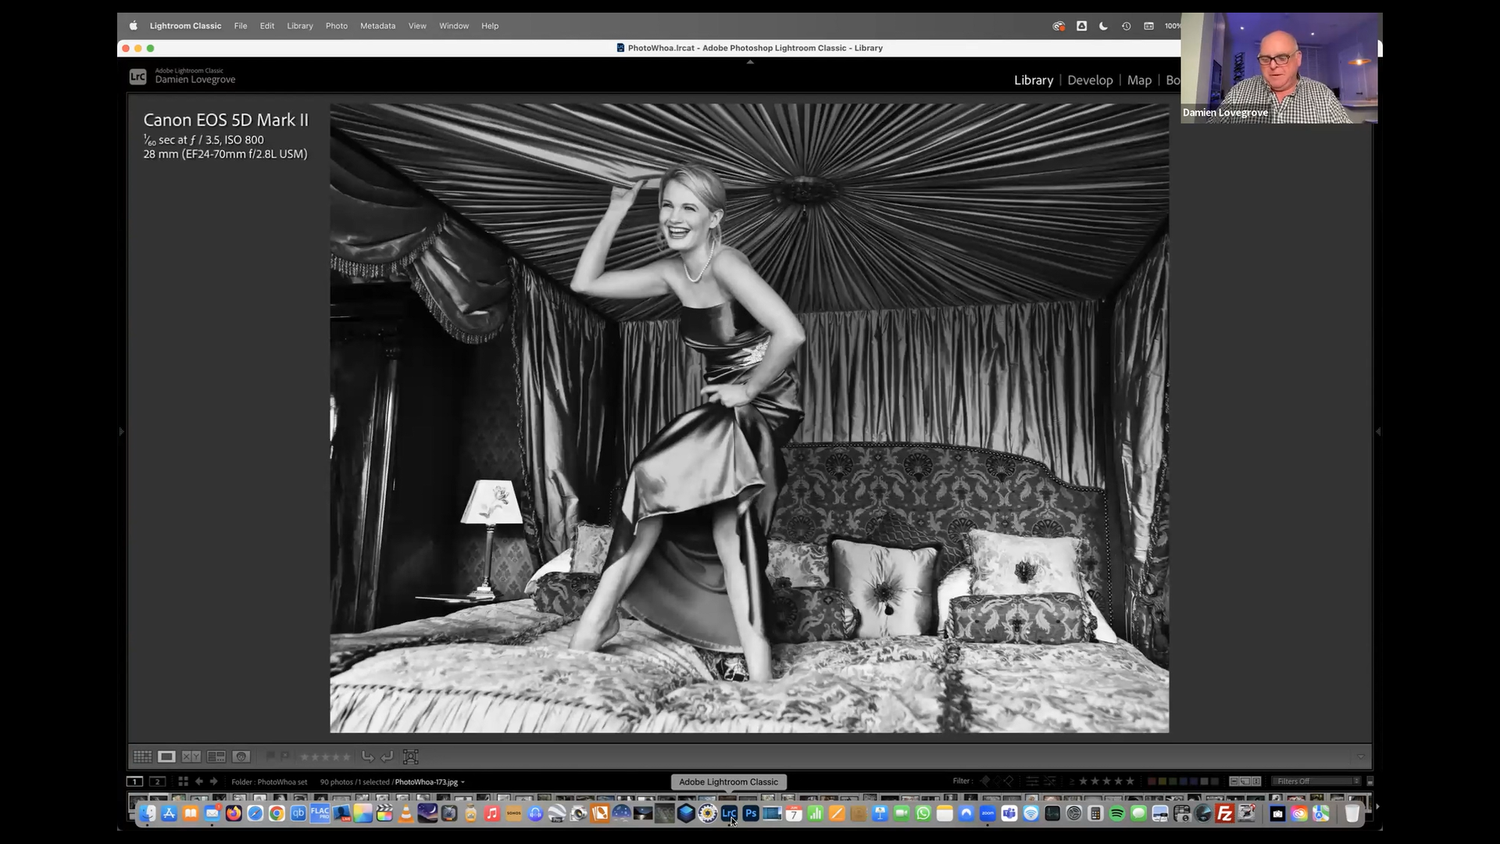Filter by red color label swatch
Image resolution: width=1500 pixels, height=844 pixels.
[x=1152, y=781]
